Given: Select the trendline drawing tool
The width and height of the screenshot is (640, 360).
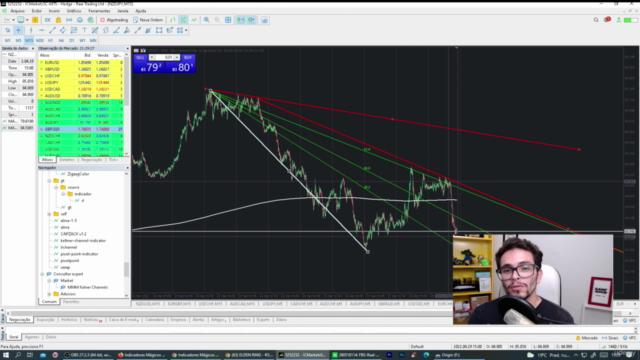Looking at the screenshot, I should [52, 30].
